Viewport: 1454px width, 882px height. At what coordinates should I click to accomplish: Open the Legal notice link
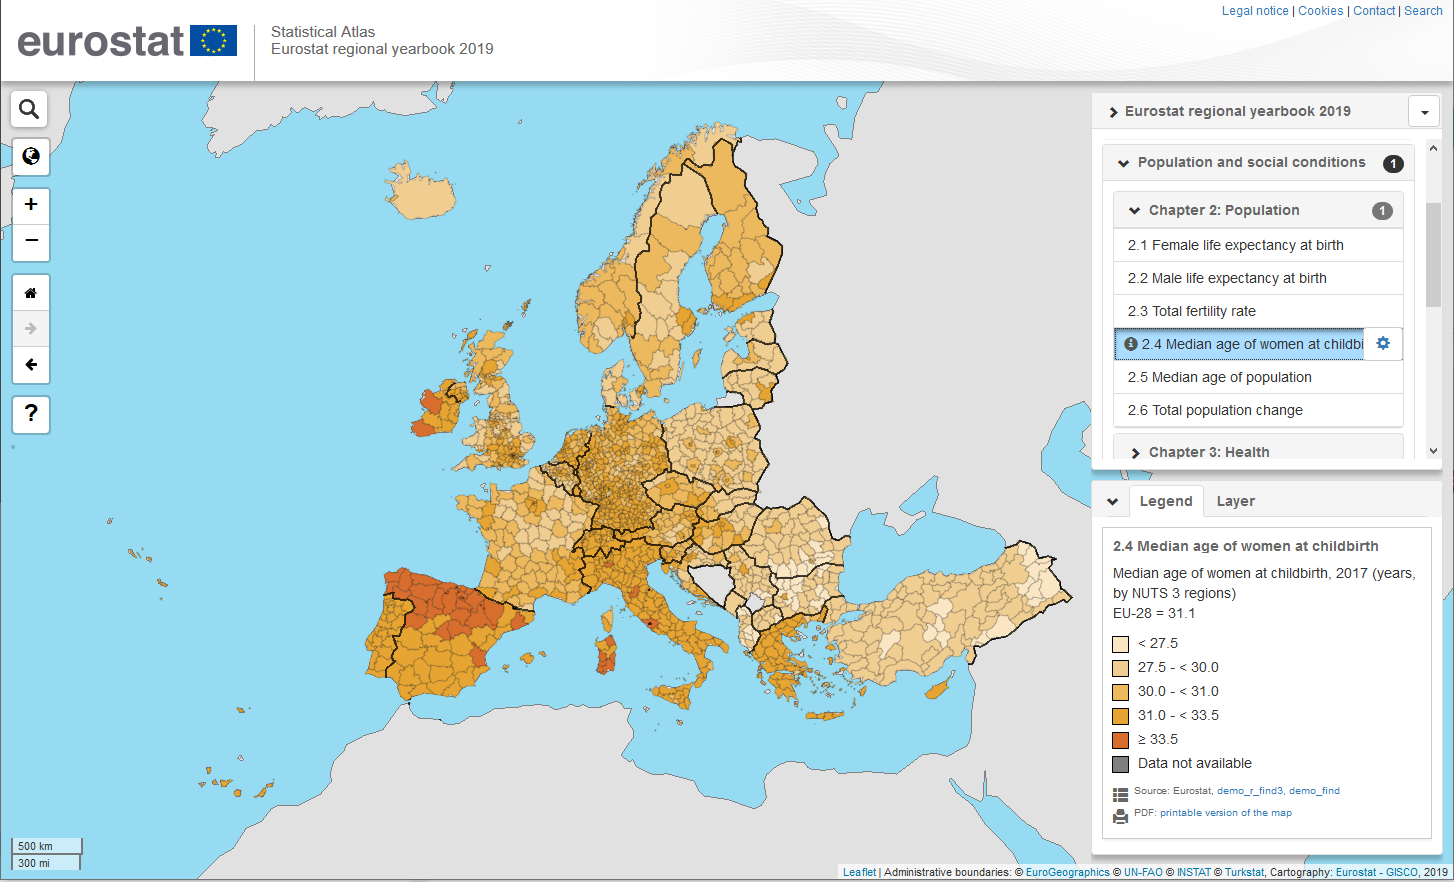[1255, 11]
